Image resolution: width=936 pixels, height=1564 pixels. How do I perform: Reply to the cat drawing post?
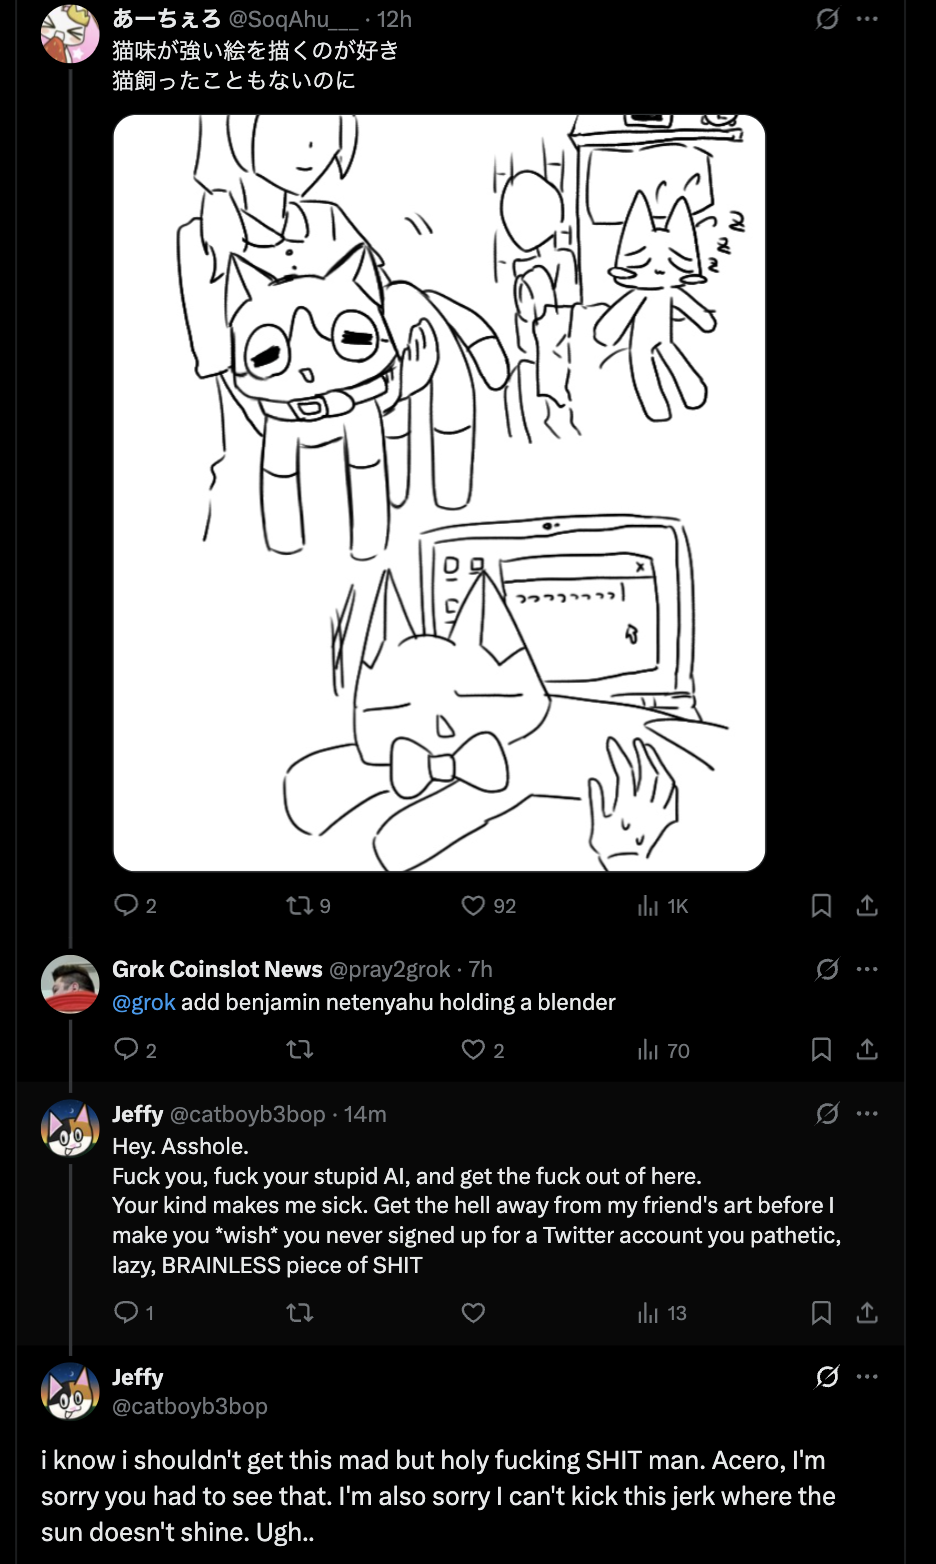tap(126, 906)
